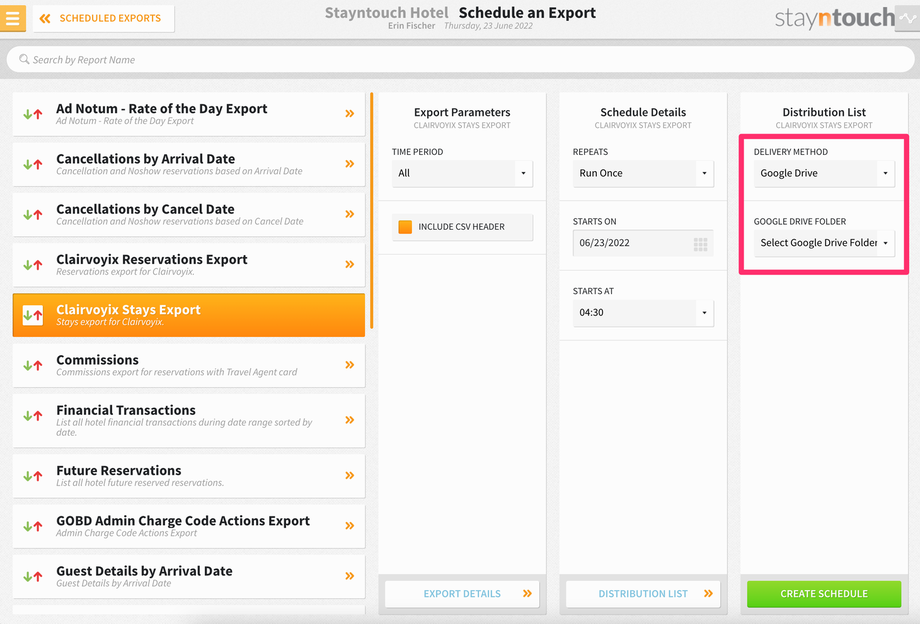Open the Starts At time dropdown

click(643, 313)
